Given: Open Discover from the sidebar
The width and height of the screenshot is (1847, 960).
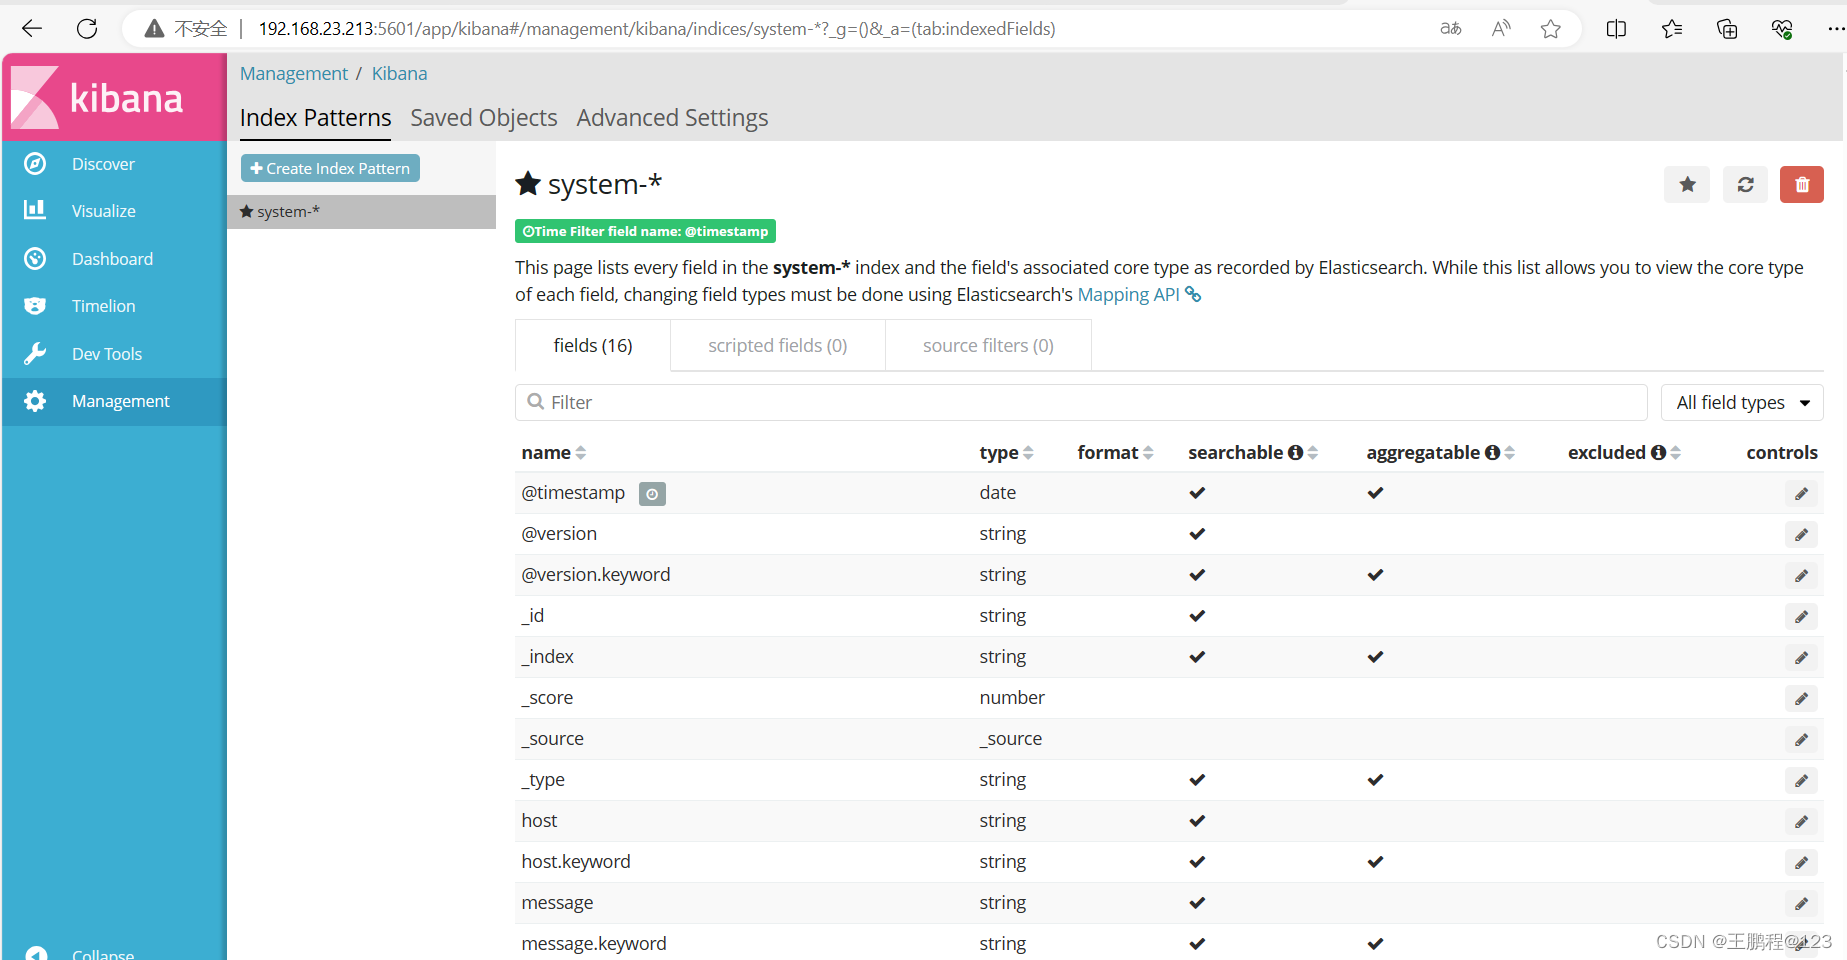Looking at the screenshot, I should point(102,164).
